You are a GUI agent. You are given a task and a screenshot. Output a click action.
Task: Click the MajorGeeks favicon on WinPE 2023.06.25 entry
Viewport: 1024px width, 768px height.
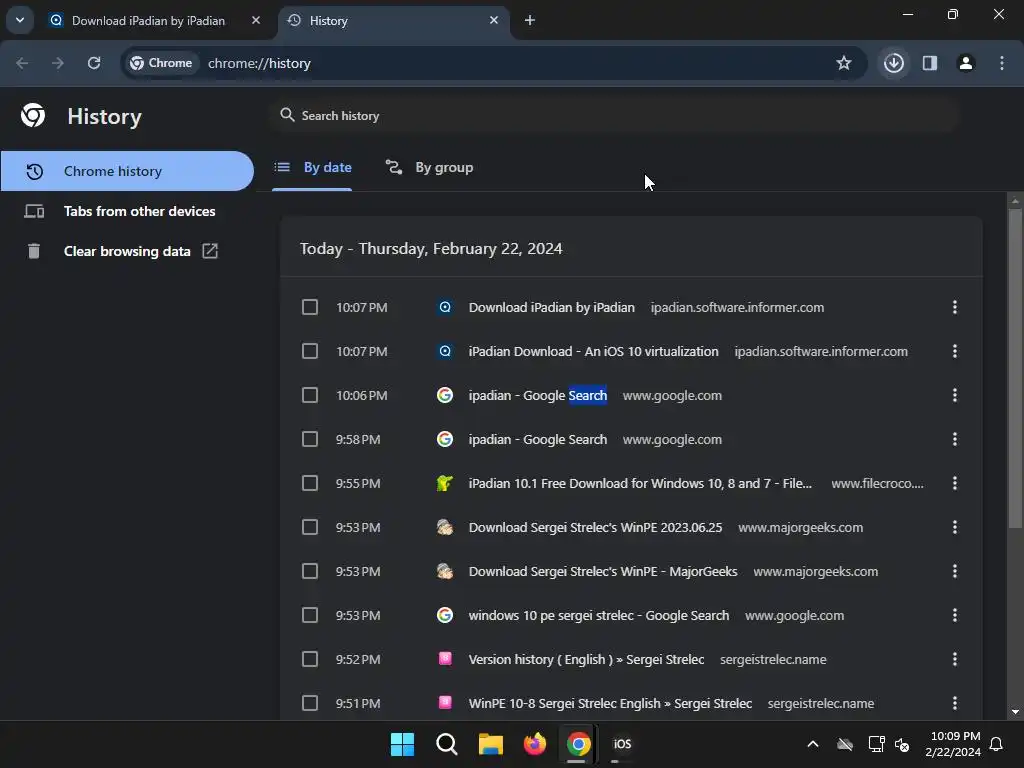click(x=445, y=527)
